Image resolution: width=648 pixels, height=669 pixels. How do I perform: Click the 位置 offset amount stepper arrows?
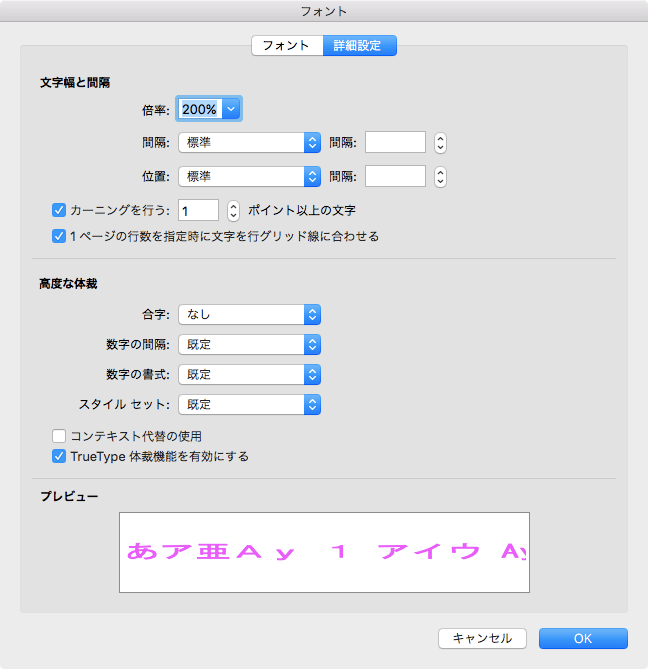coord(440,176)
